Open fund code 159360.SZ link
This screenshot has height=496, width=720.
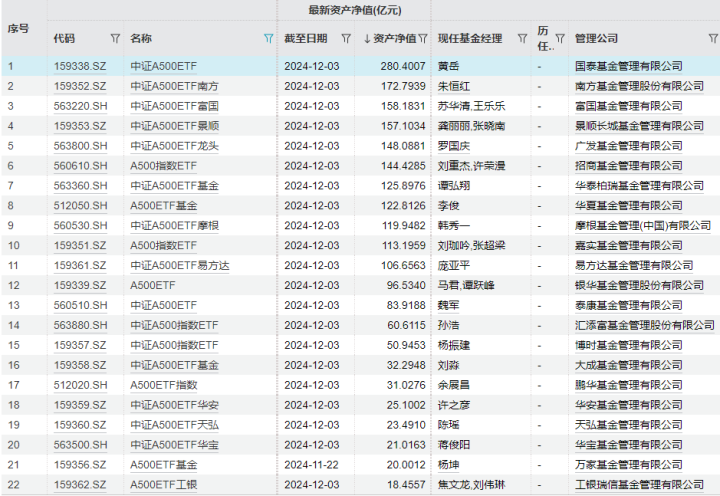[x=80, y=425]
